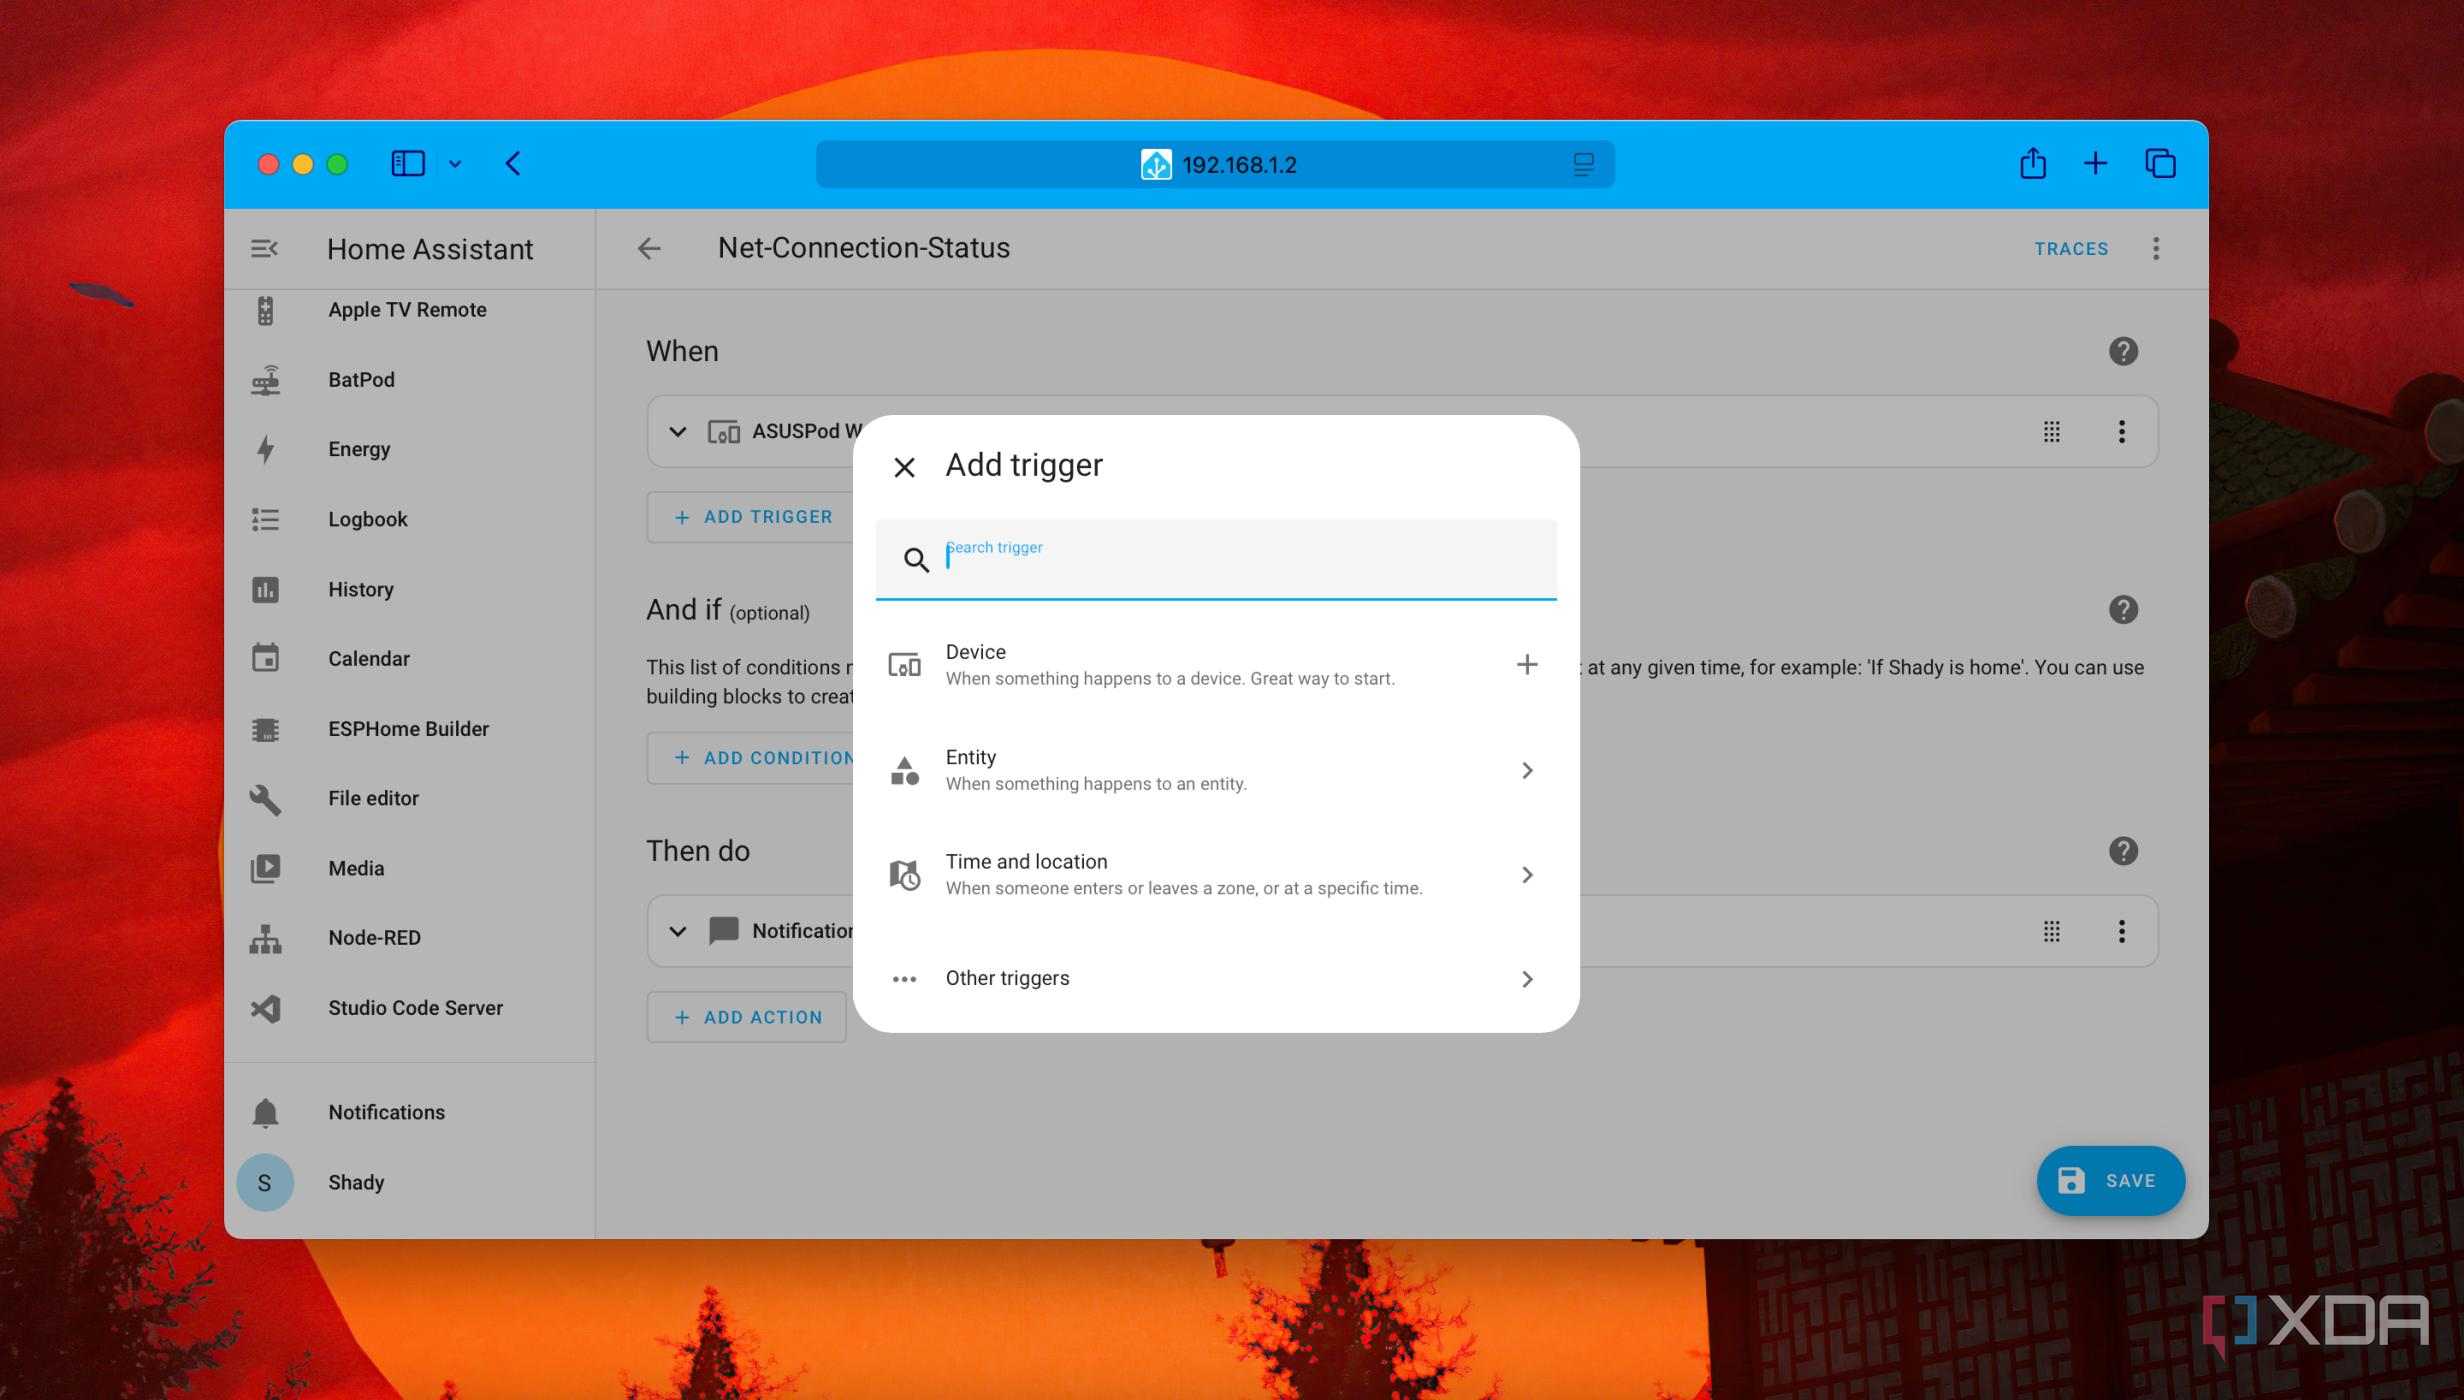
Task: Click help icon for And if section
Action: [x=2123, y=609]
